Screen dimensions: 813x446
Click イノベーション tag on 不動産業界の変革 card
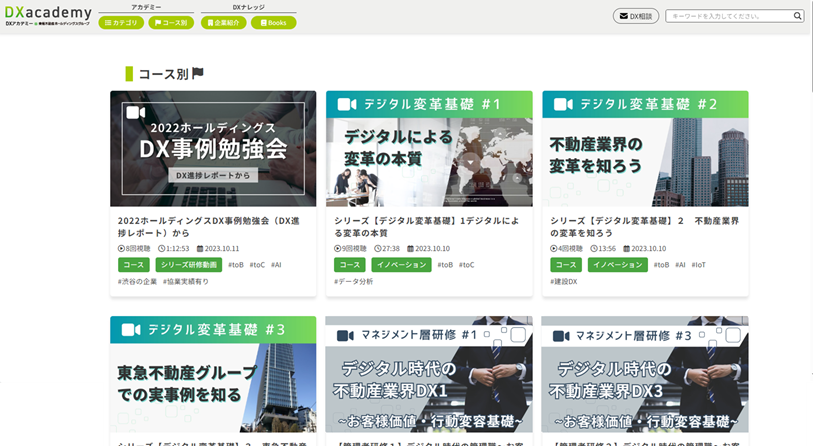click(618, 265)
